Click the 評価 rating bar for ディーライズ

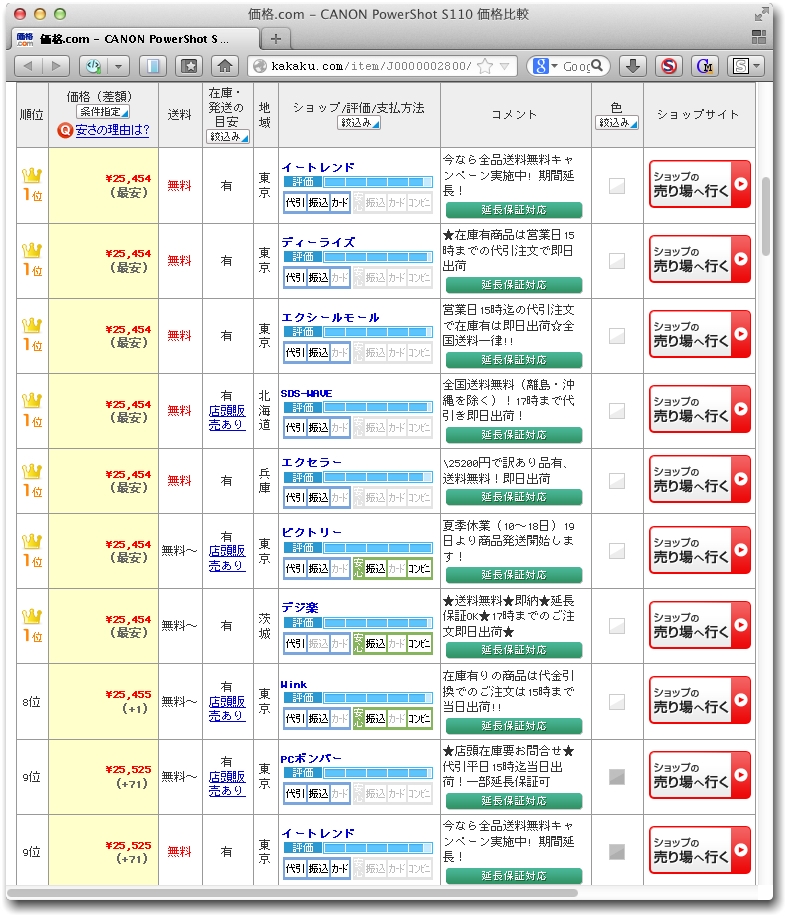pyautogui.click(x=358, y=257)
